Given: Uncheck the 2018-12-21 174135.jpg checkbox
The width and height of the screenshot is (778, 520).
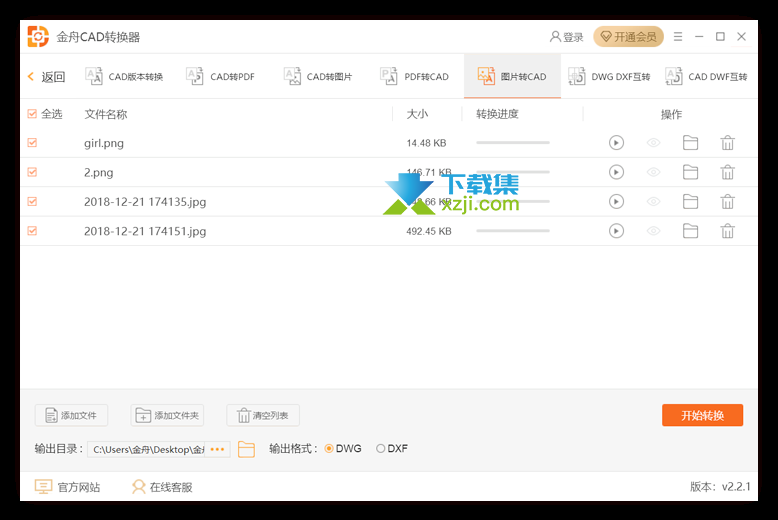Looking at the screenshot, I should coord(32,201).
